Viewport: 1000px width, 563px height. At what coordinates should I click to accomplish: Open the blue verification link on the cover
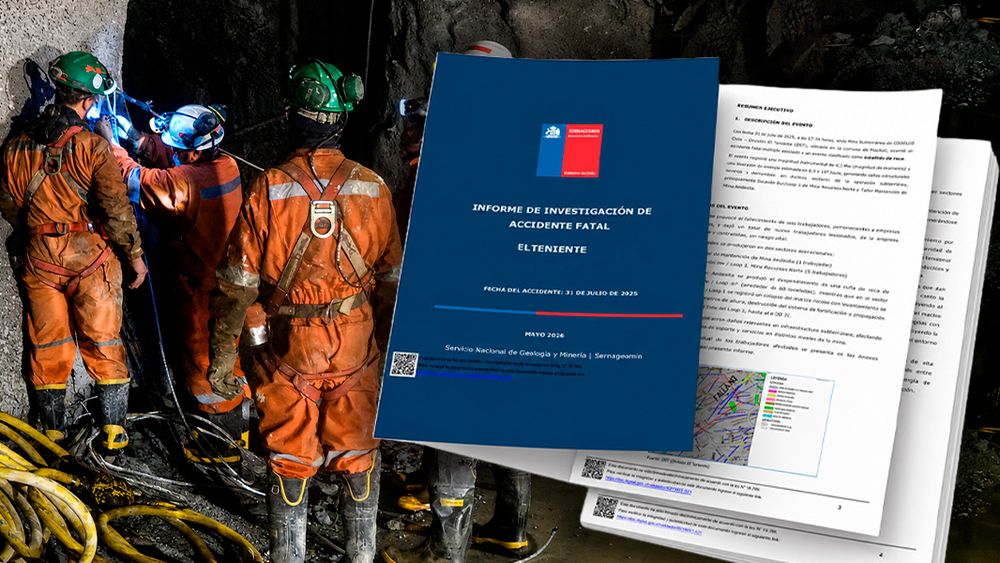pyautogui.click(x=464, y=378)
